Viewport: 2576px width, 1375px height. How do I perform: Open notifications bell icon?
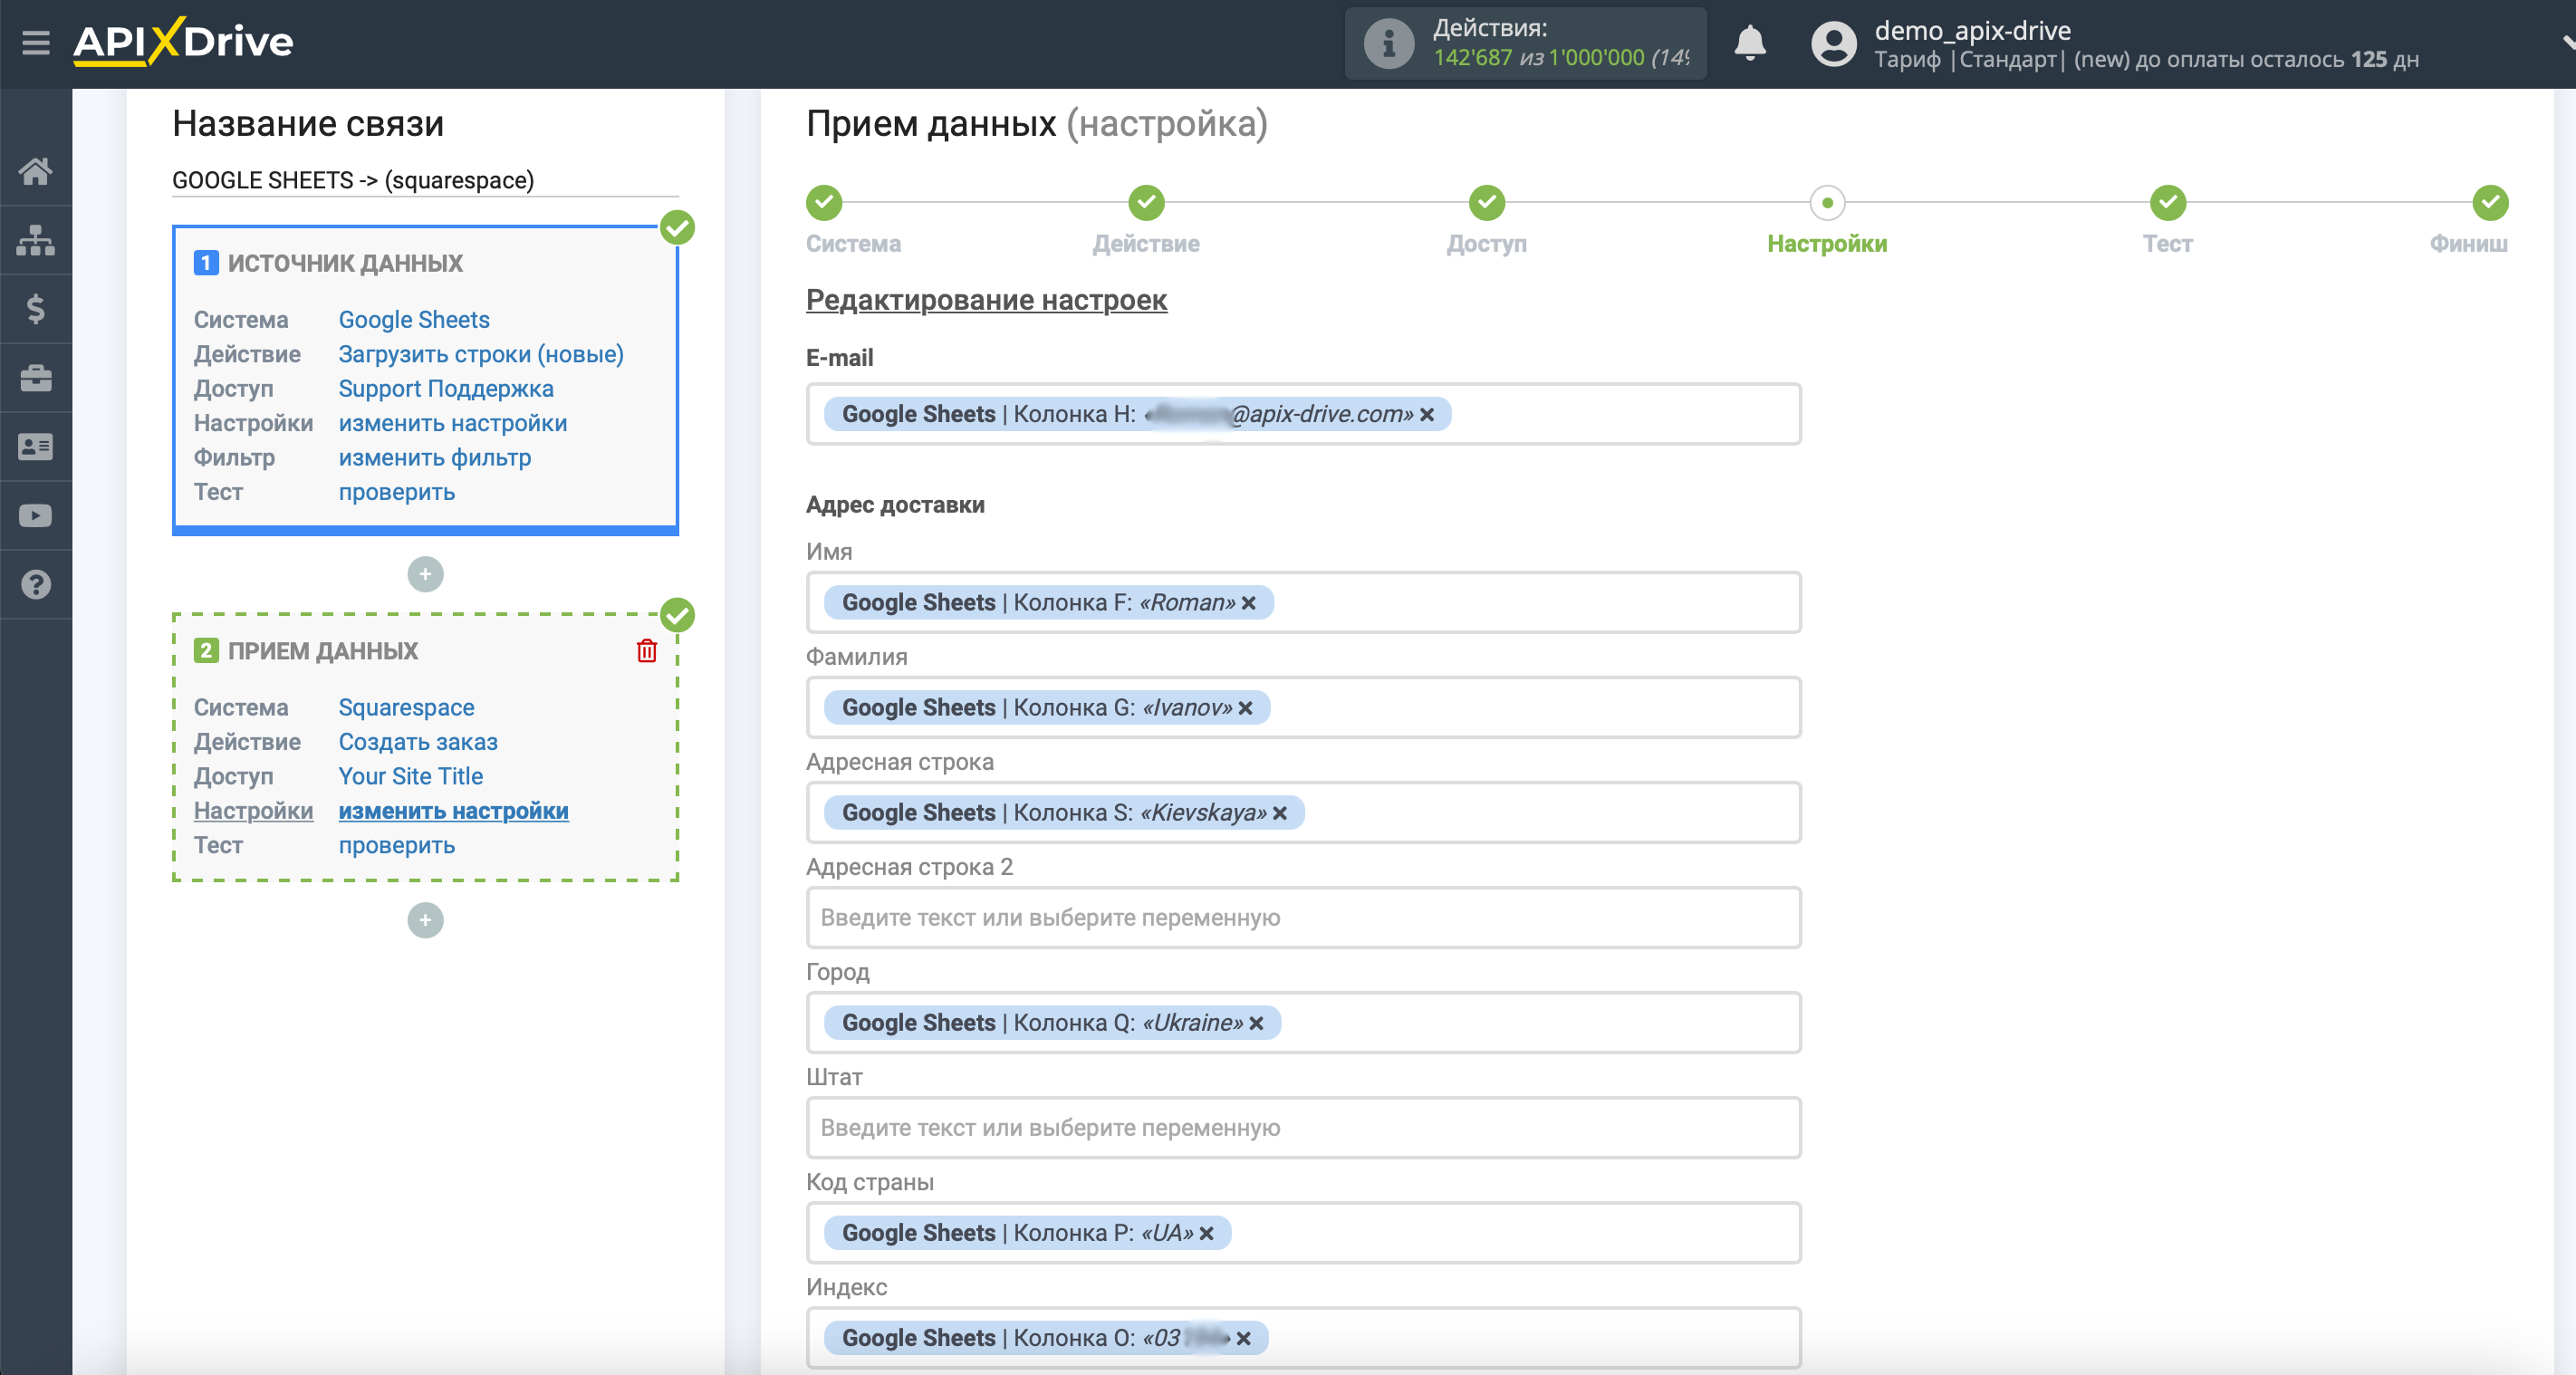(x=1749, y=44)
